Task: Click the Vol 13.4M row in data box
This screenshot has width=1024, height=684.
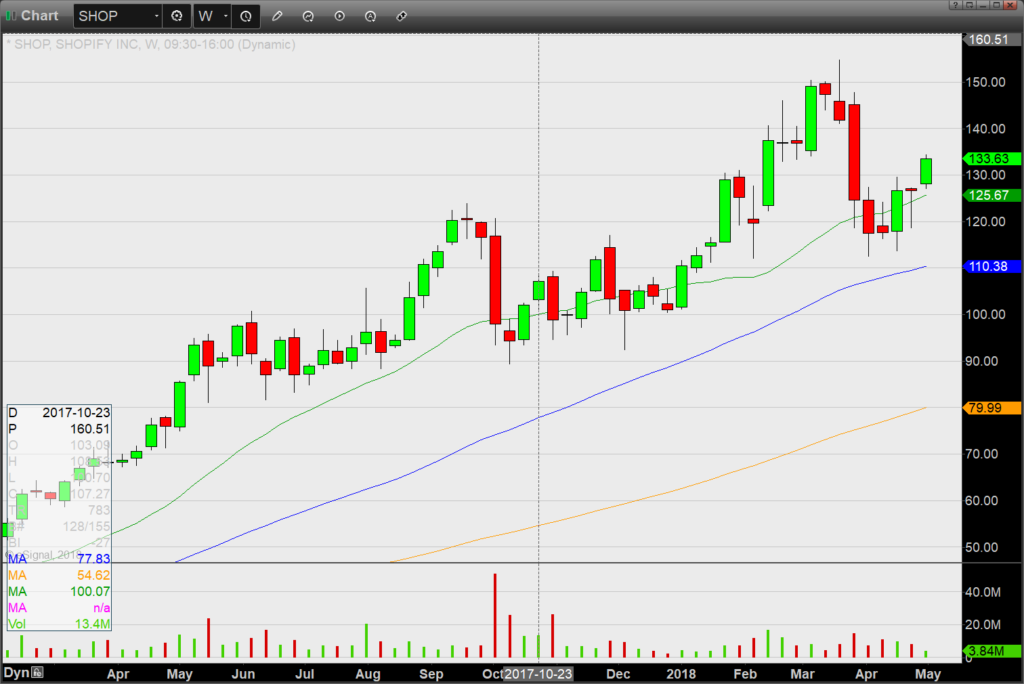Action: (x=59, y=624)
